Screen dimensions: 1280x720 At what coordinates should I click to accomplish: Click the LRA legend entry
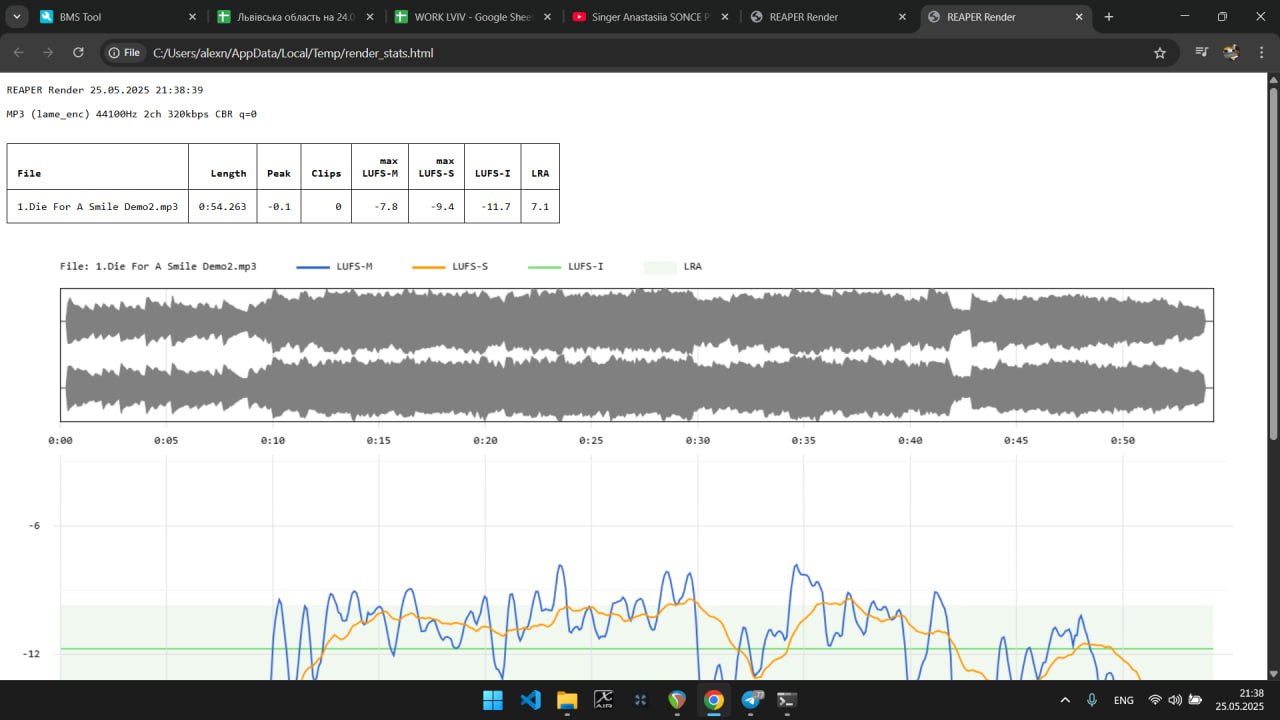coord(673,267)
